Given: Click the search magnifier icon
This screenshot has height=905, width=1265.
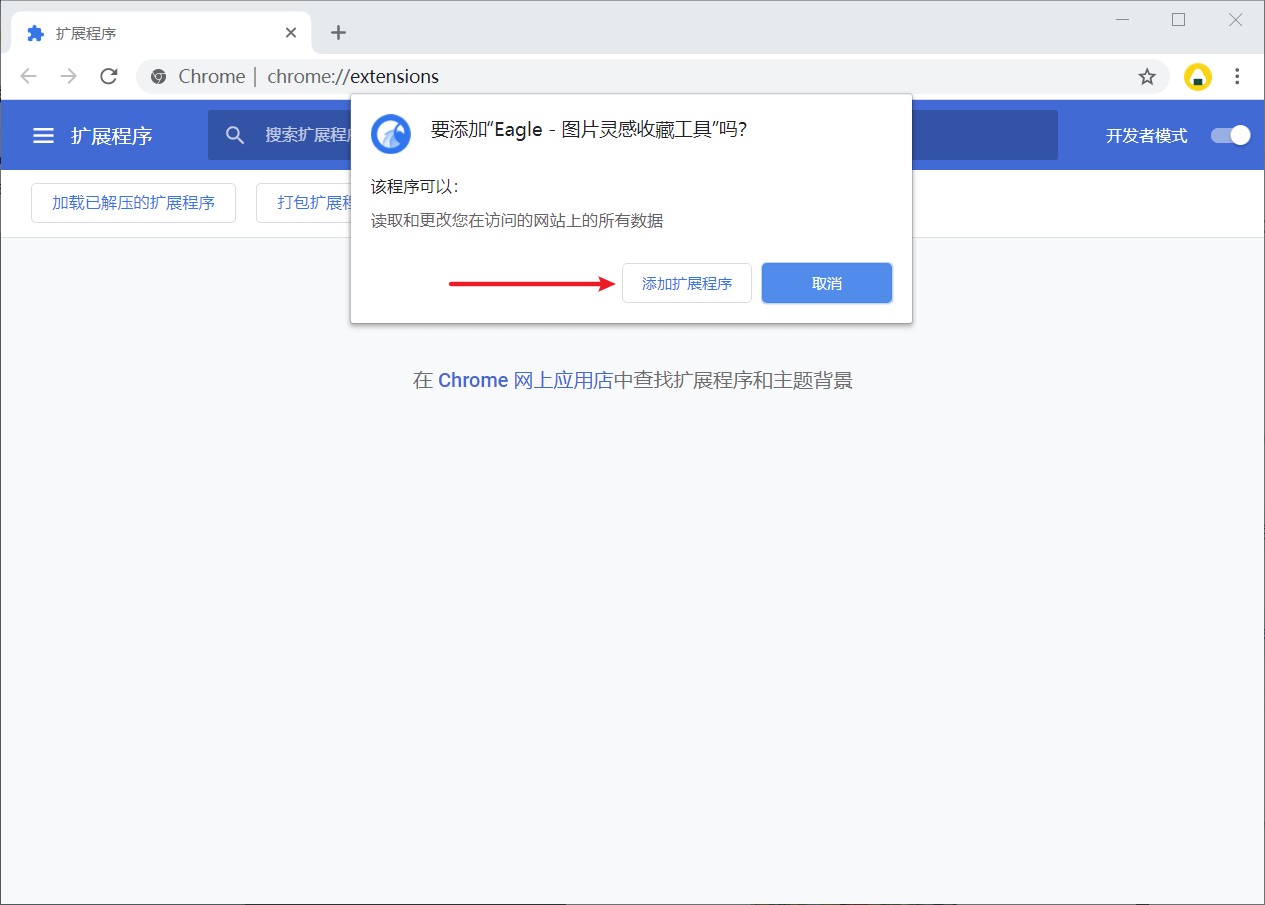Looking at the screenshot, I should (235, 135).
